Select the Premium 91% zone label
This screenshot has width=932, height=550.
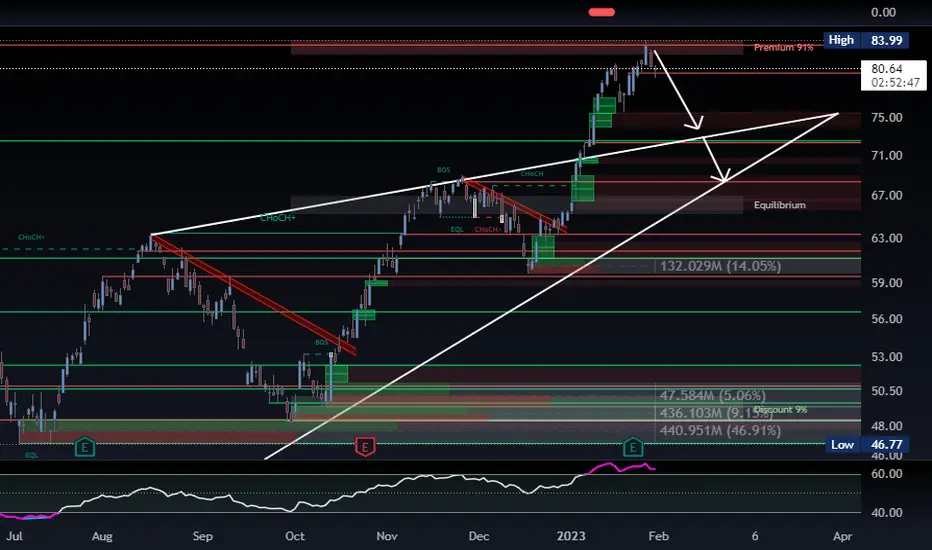pyautogui.click(x=783, y=47)
